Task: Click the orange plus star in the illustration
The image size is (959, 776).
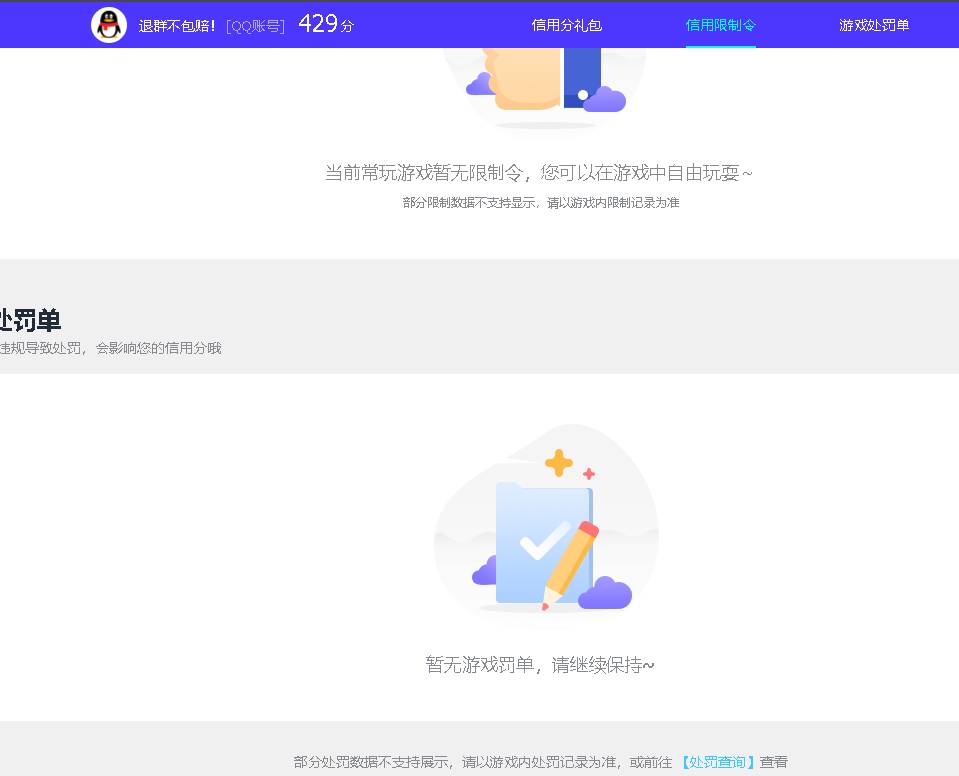Action: coord(558,462)
